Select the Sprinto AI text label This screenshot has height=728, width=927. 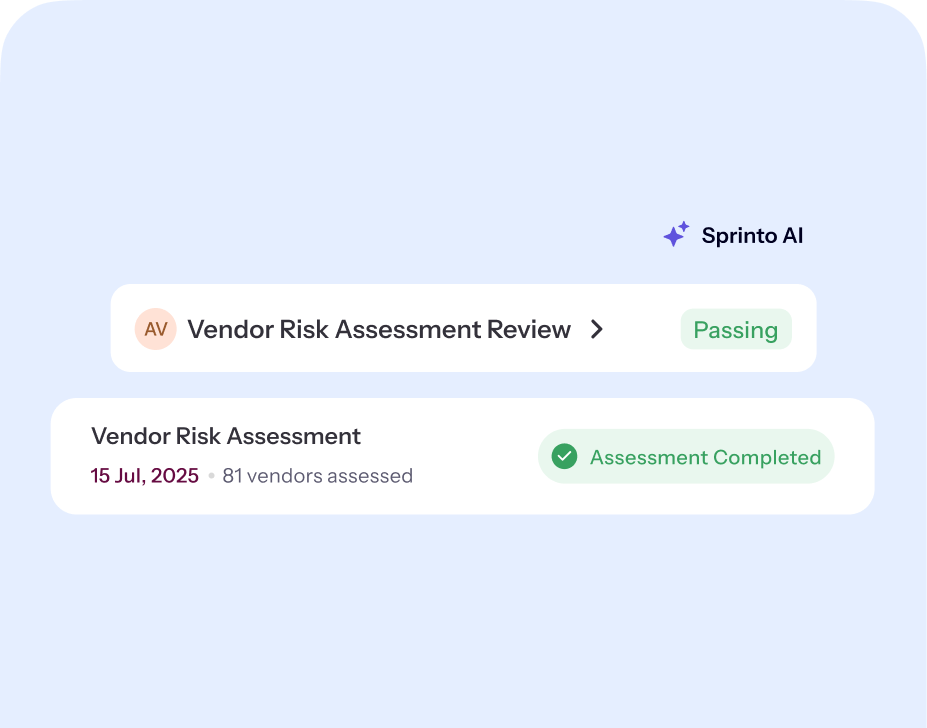(x=752, y=236)
